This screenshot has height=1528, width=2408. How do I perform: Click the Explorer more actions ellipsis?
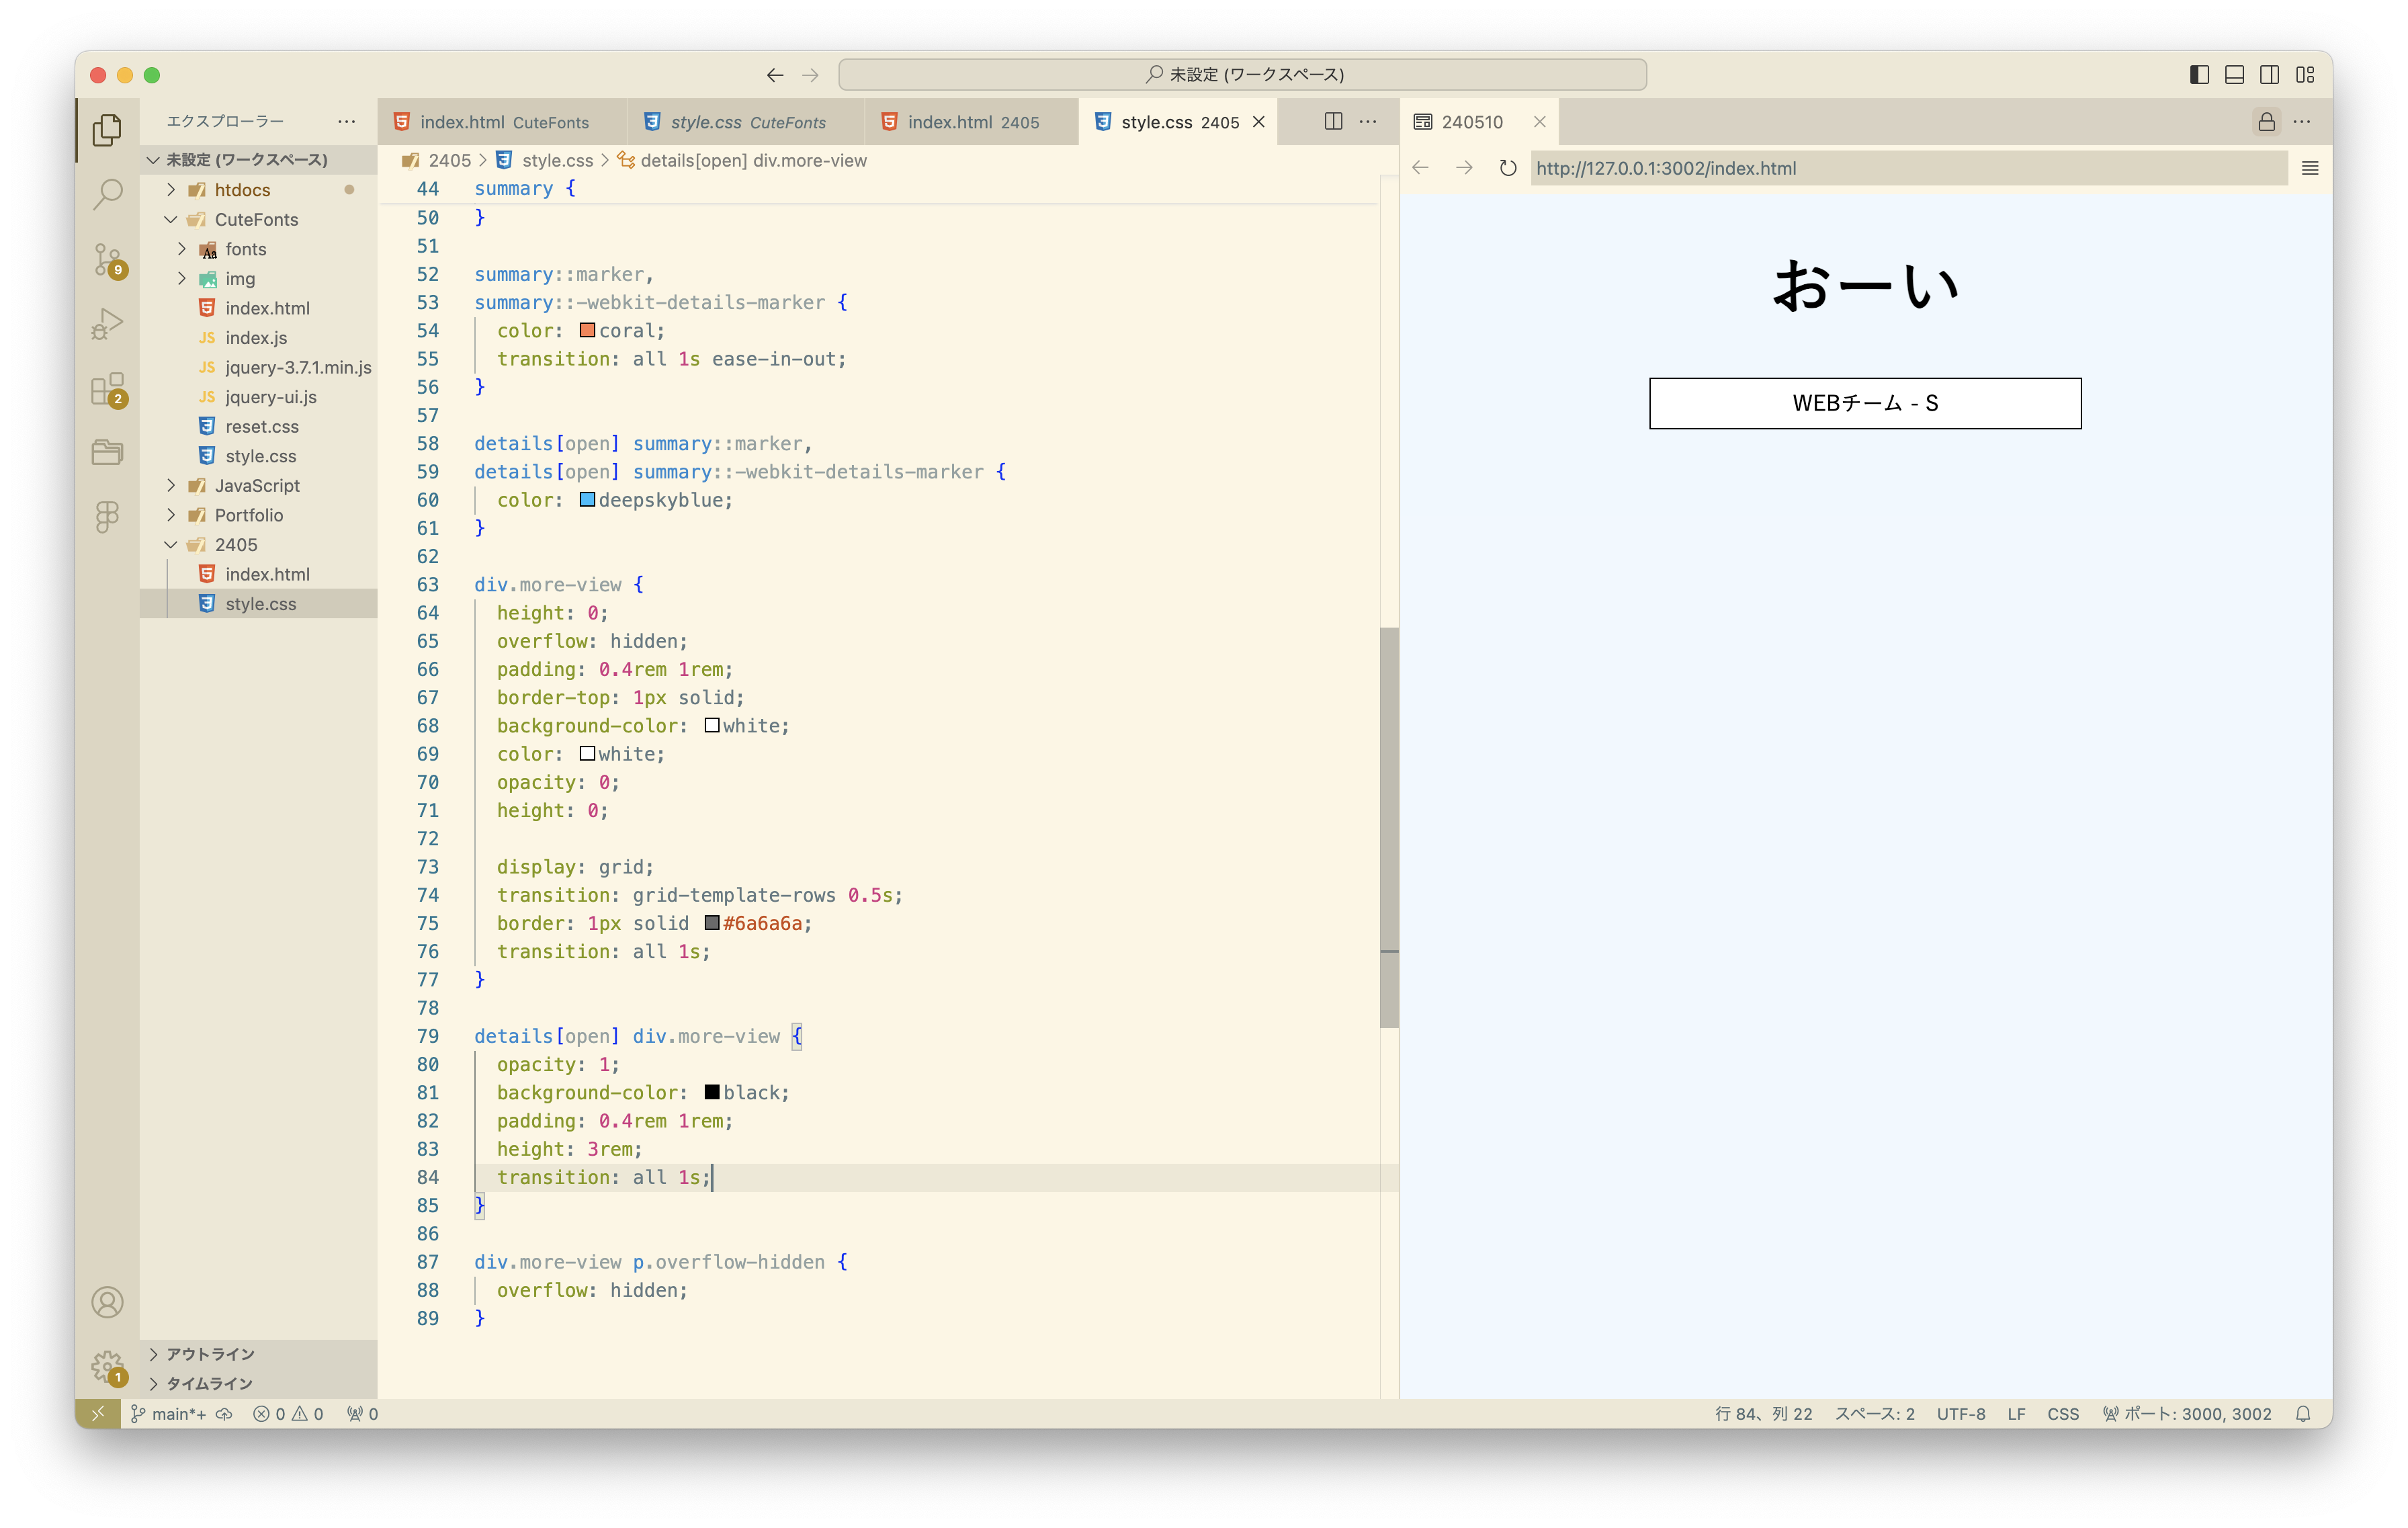(346, 121)
